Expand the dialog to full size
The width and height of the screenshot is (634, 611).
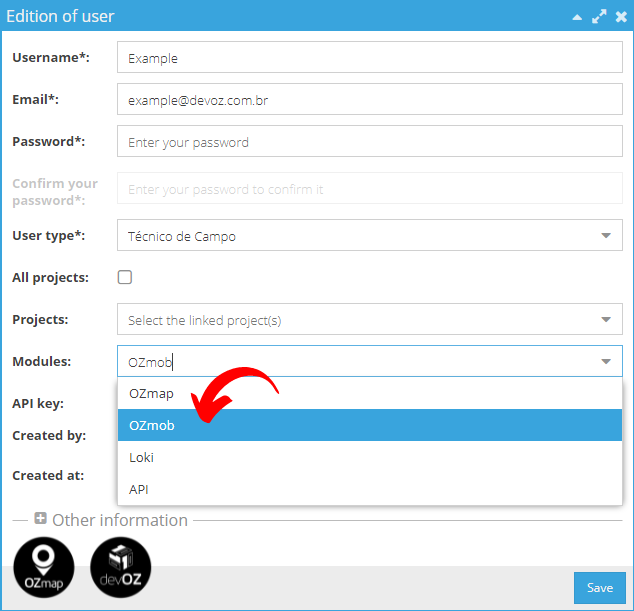599,17
